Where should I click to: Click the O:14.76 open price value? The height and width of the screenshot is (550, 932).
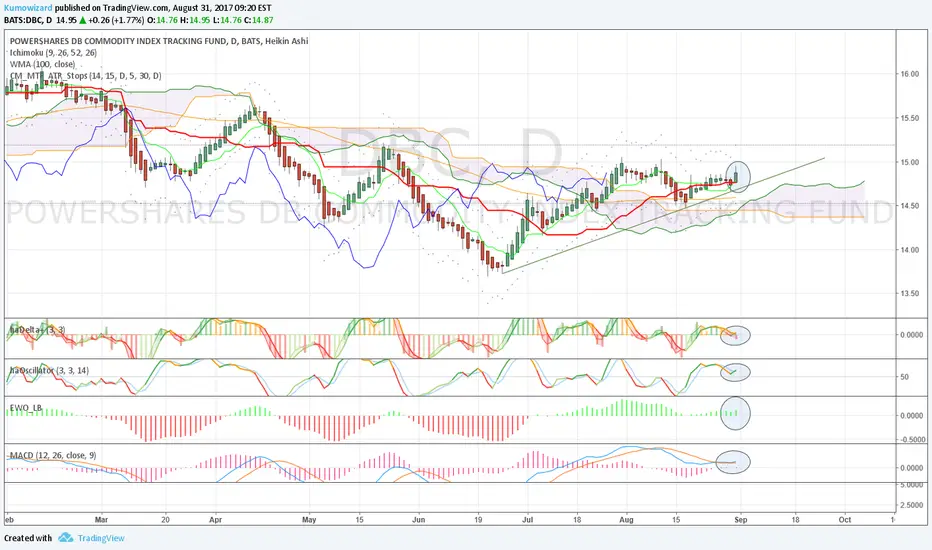point(162,20)
